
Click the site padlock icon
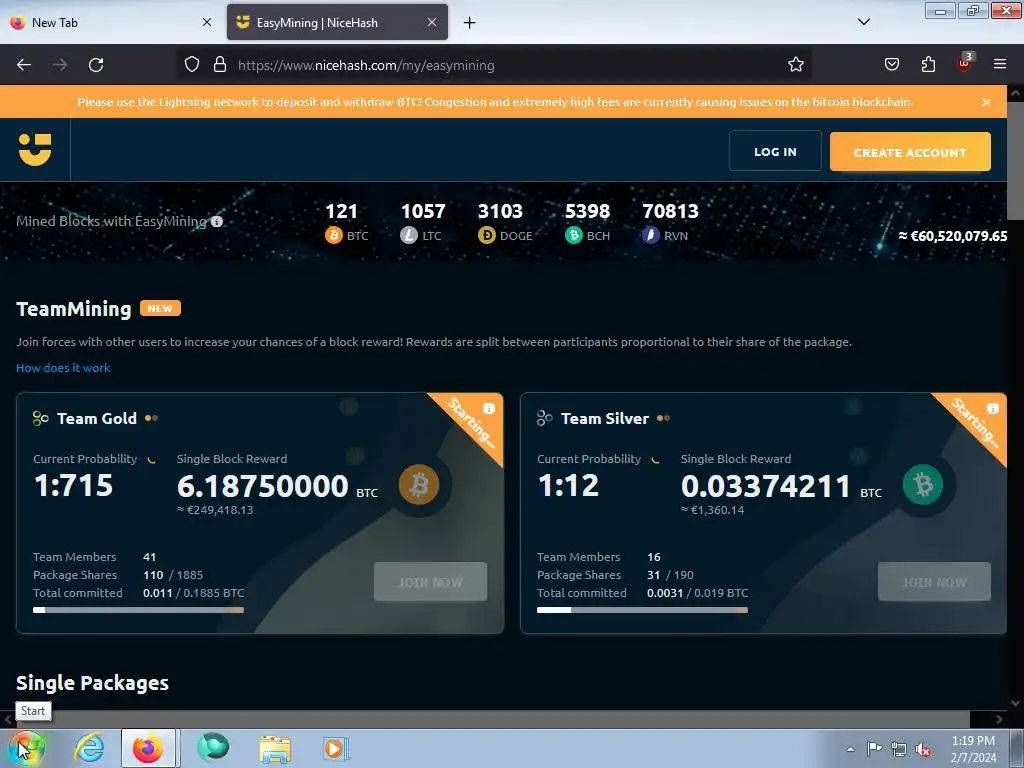[x=220, y=65]
